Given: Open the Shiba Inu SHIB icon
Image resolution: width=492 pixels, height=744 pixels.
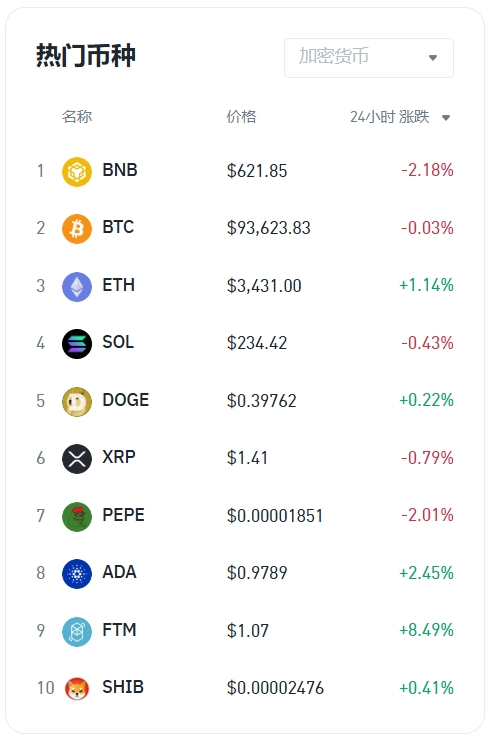Looking at the screenshot, I should [77, 688].
